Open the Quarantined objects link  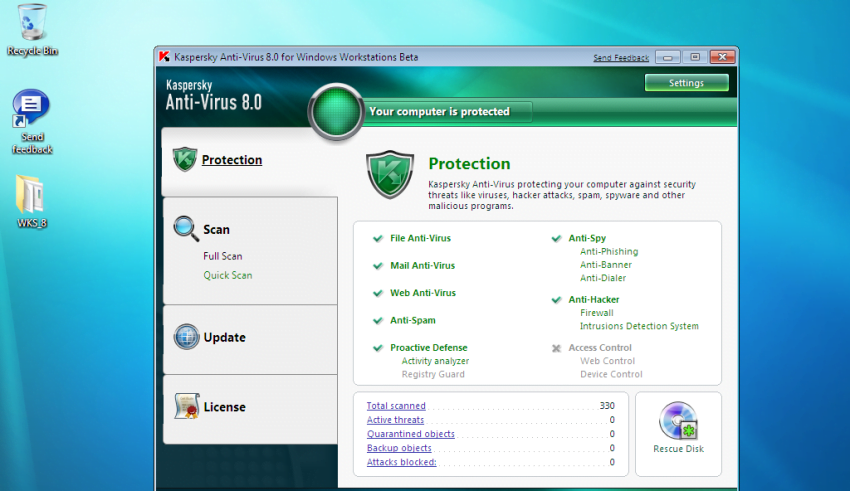410,434
